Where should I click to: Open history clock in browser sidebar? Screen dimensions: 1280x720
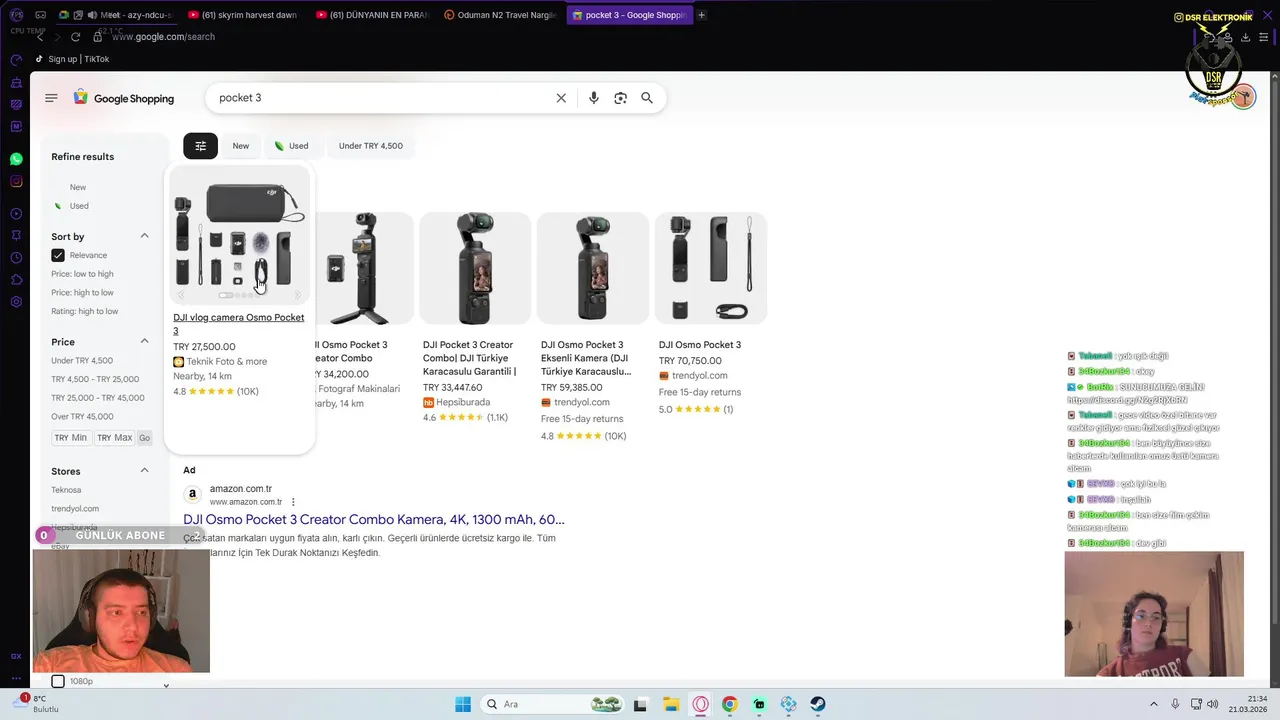16,258
